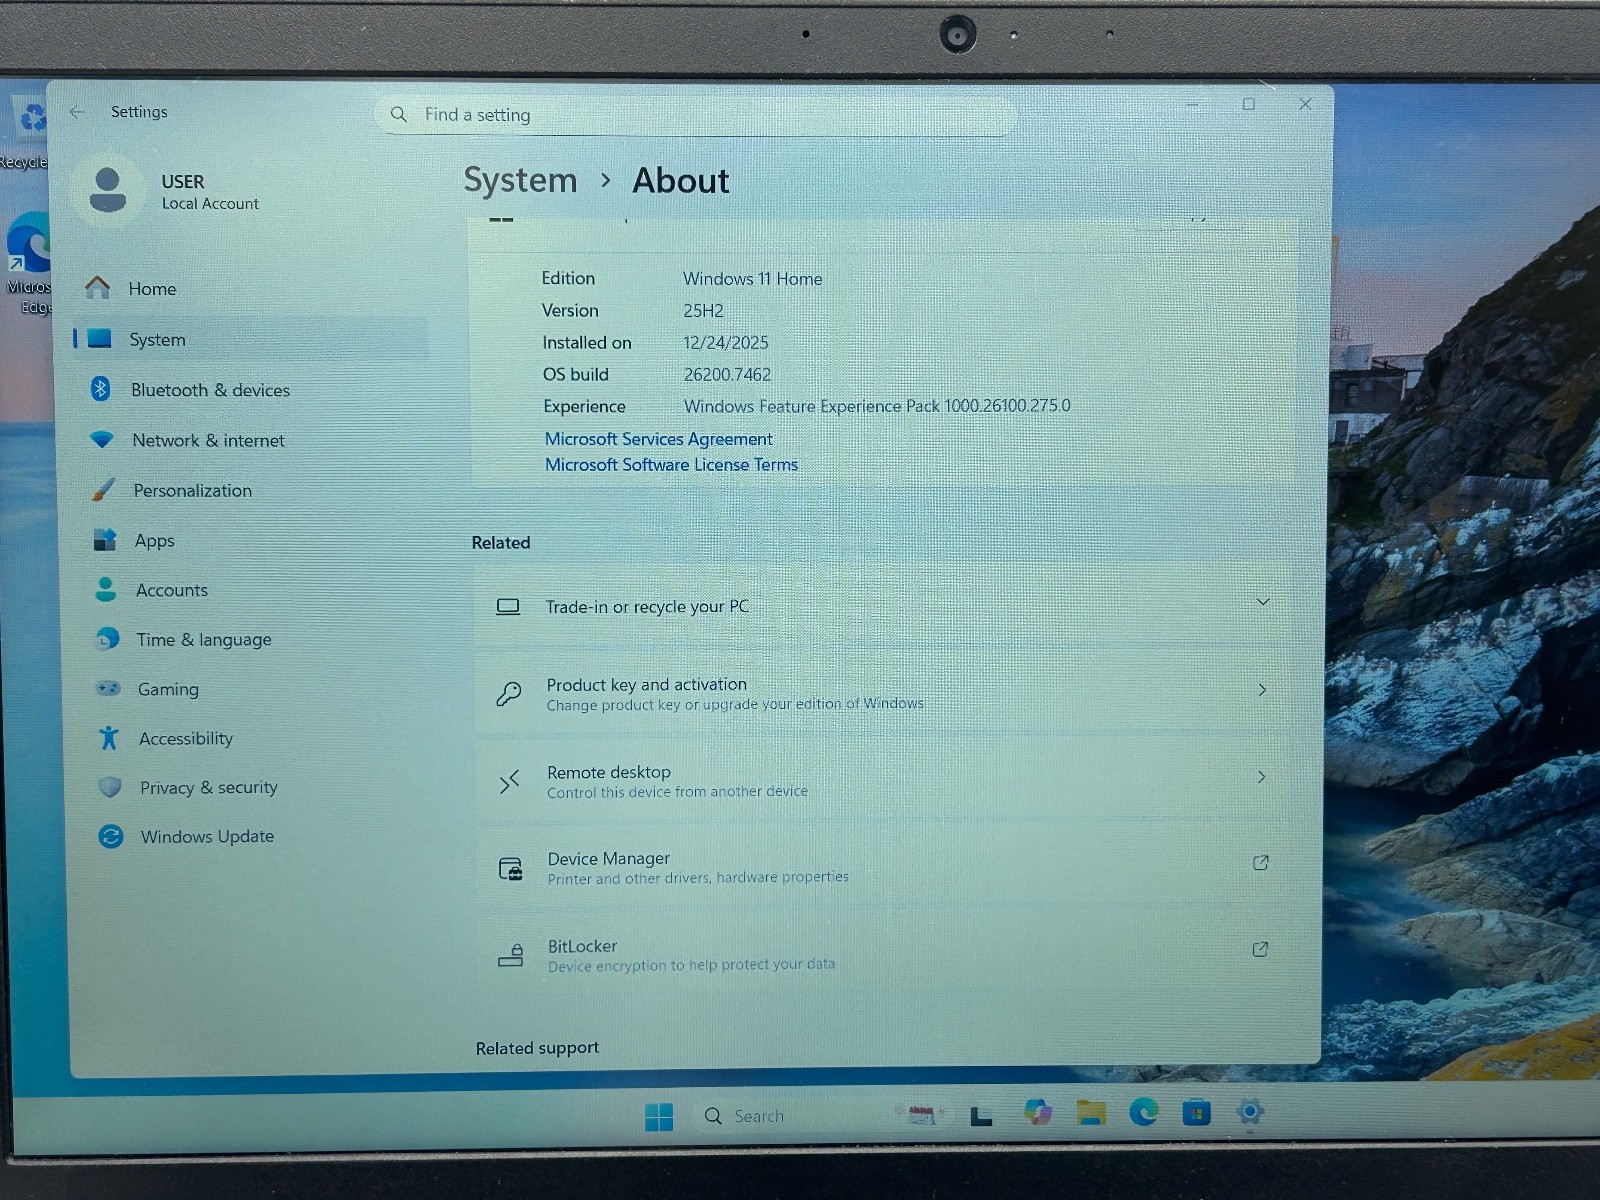The width and height of the screenshot is (1600, 1200).
Task: Click the OS build number 26200.7462
Action: [727, 375]
